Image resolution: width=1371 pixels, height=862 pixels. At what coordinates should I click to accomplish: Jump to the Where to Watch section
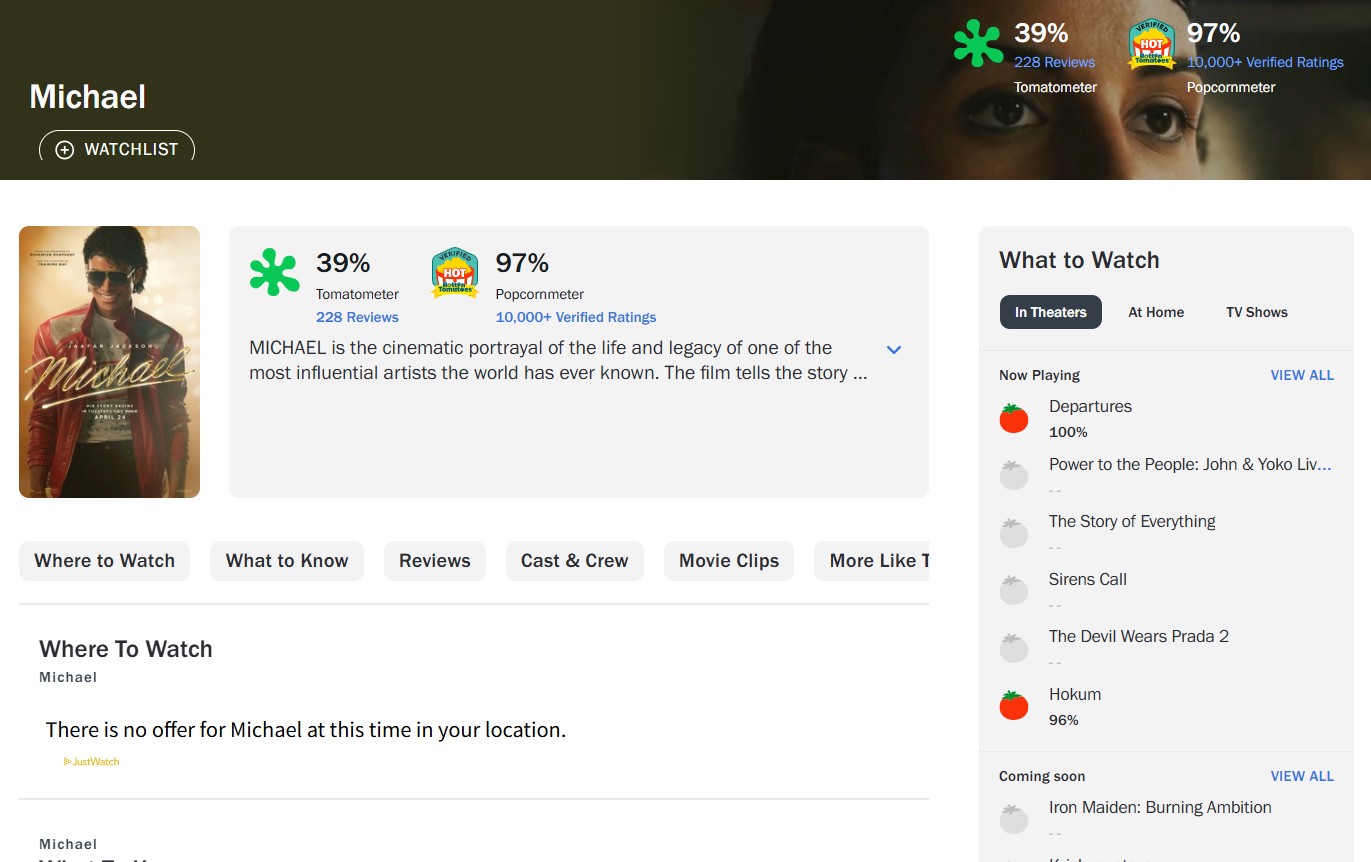click(x=105, y=561)
